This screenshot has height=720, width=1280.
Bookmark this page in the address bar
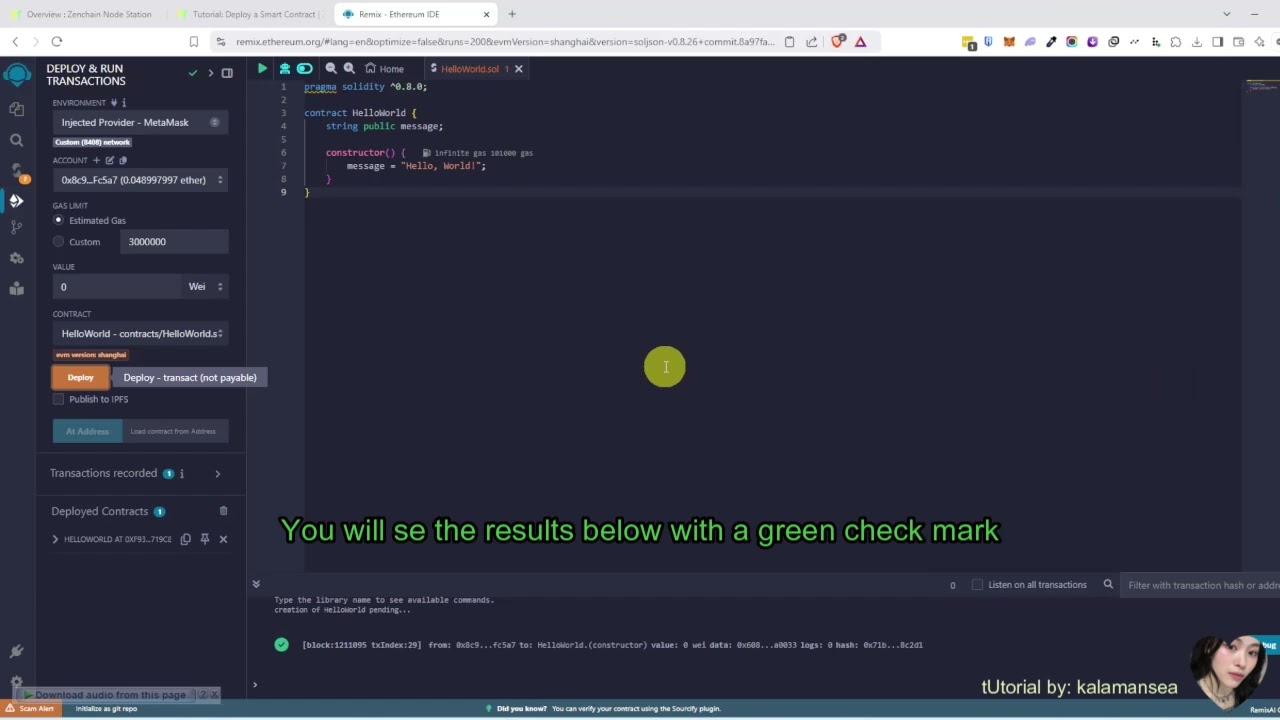pos(194,41)
